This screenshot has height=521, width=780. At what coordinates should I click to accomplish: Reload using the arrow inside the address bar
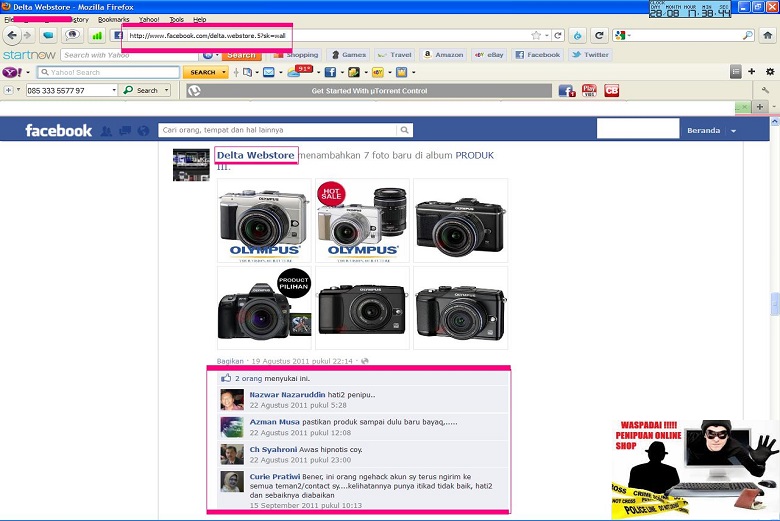[558, 35]
